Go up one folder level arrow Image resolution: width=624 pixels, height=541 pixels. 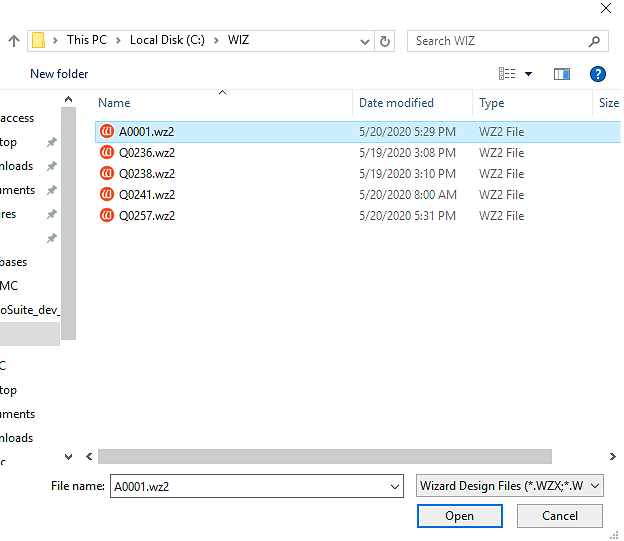[x=14, y=41]
